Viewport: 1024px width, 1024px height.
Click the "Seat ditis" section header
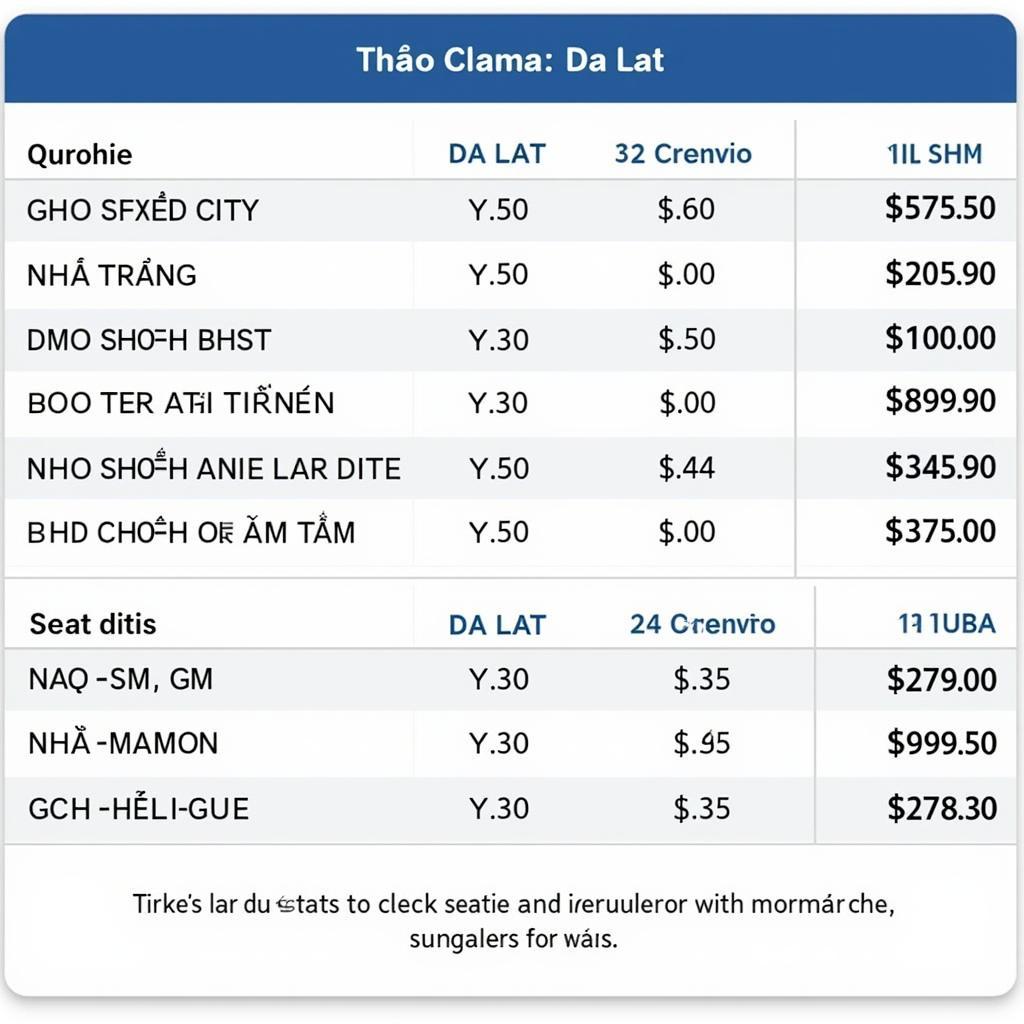(93, 624)
